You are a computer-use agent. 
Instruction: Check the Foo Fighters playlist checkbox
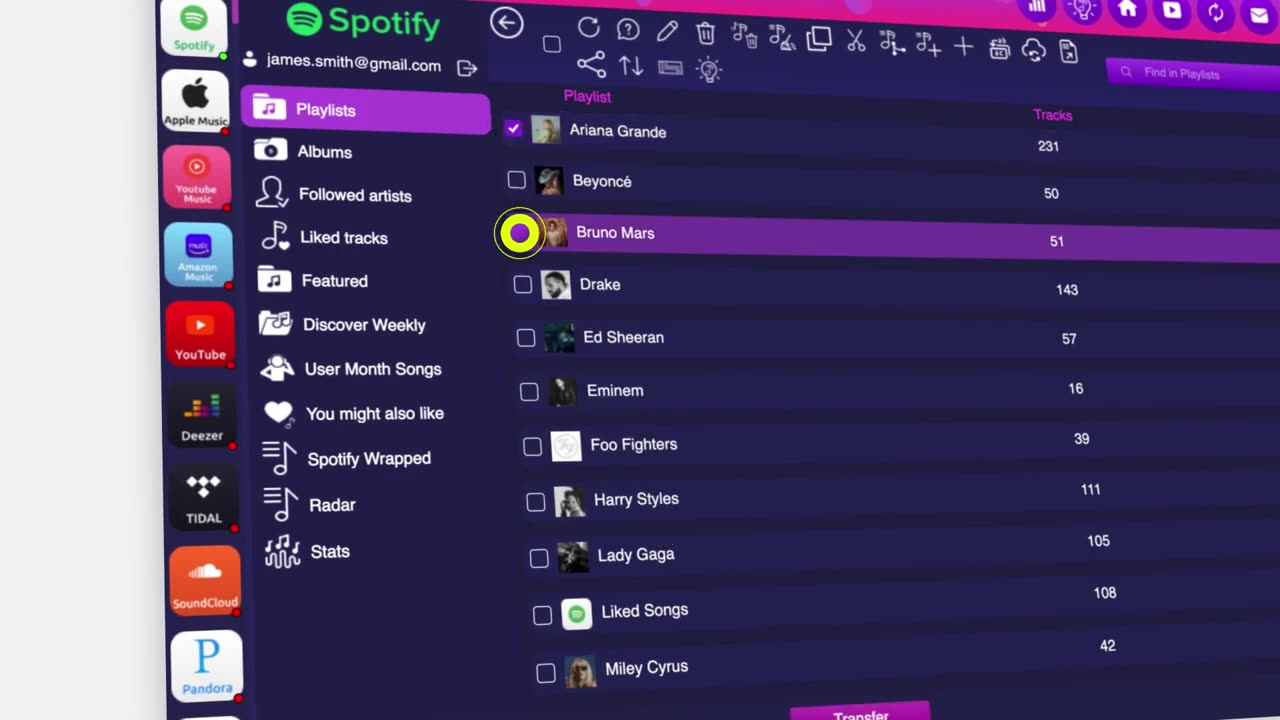click(x=532, y=446)
